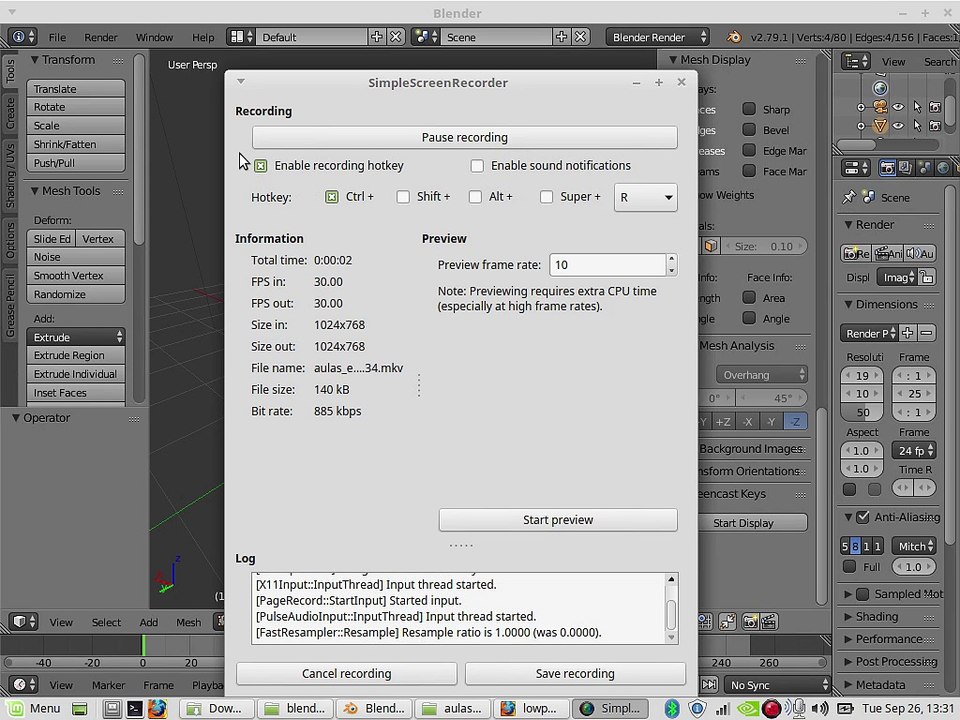
Task: Open the Render Layers properties tab icon
Action: coord(906,168)
